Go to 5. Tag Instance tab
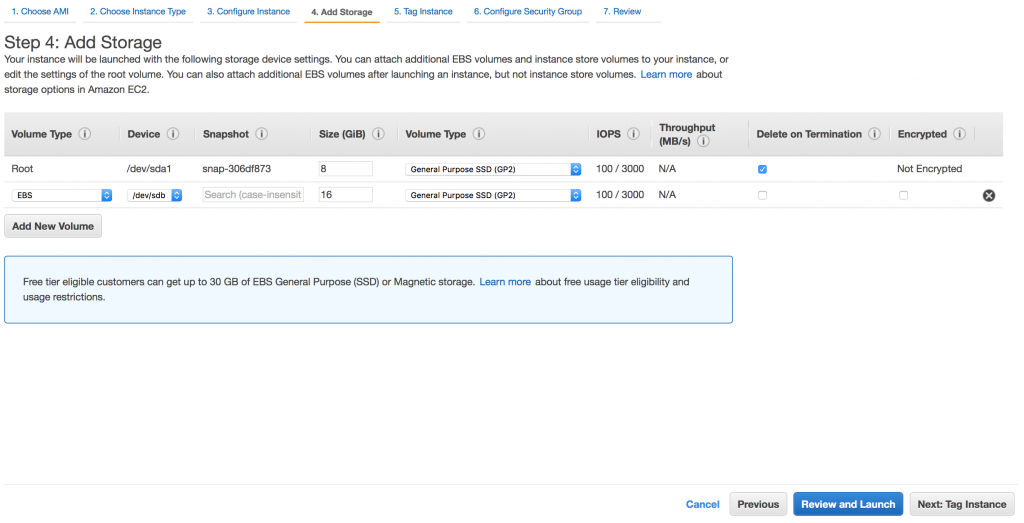Screen dimensions: 1024x523 click(x=423, y=12)
